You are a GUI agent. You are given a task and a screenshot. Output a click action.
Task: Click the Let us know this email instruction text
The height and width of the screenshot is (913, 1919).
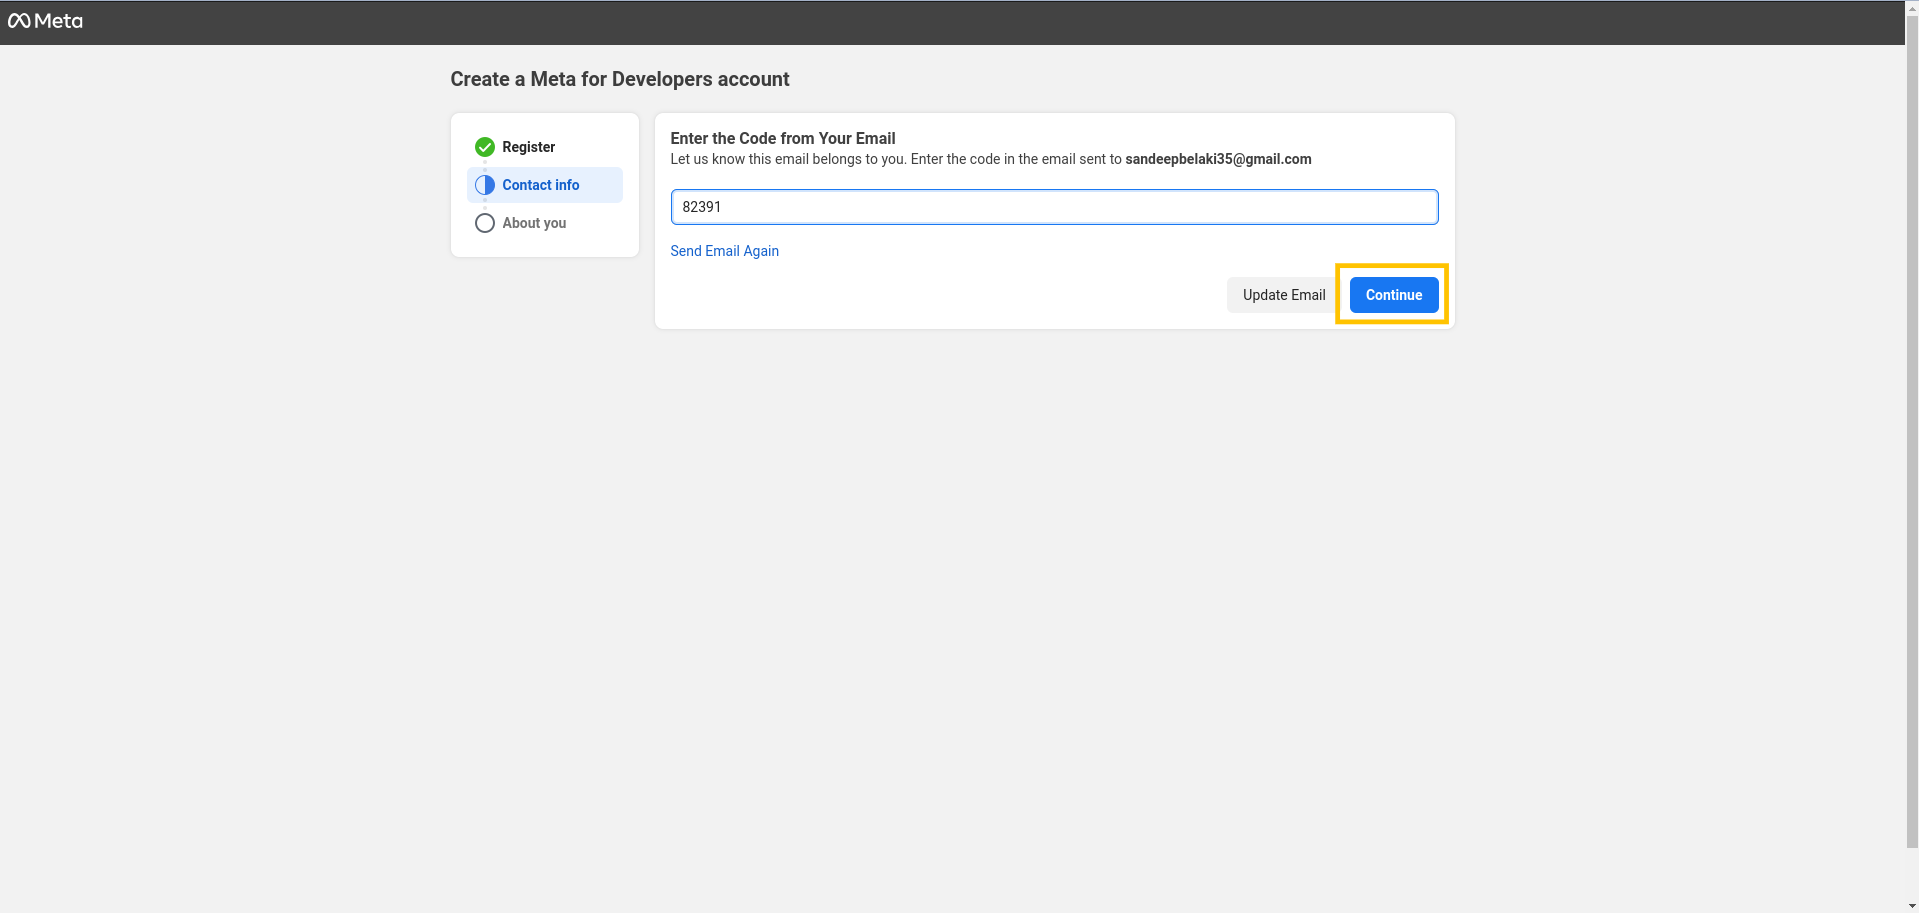coord(897,159)
